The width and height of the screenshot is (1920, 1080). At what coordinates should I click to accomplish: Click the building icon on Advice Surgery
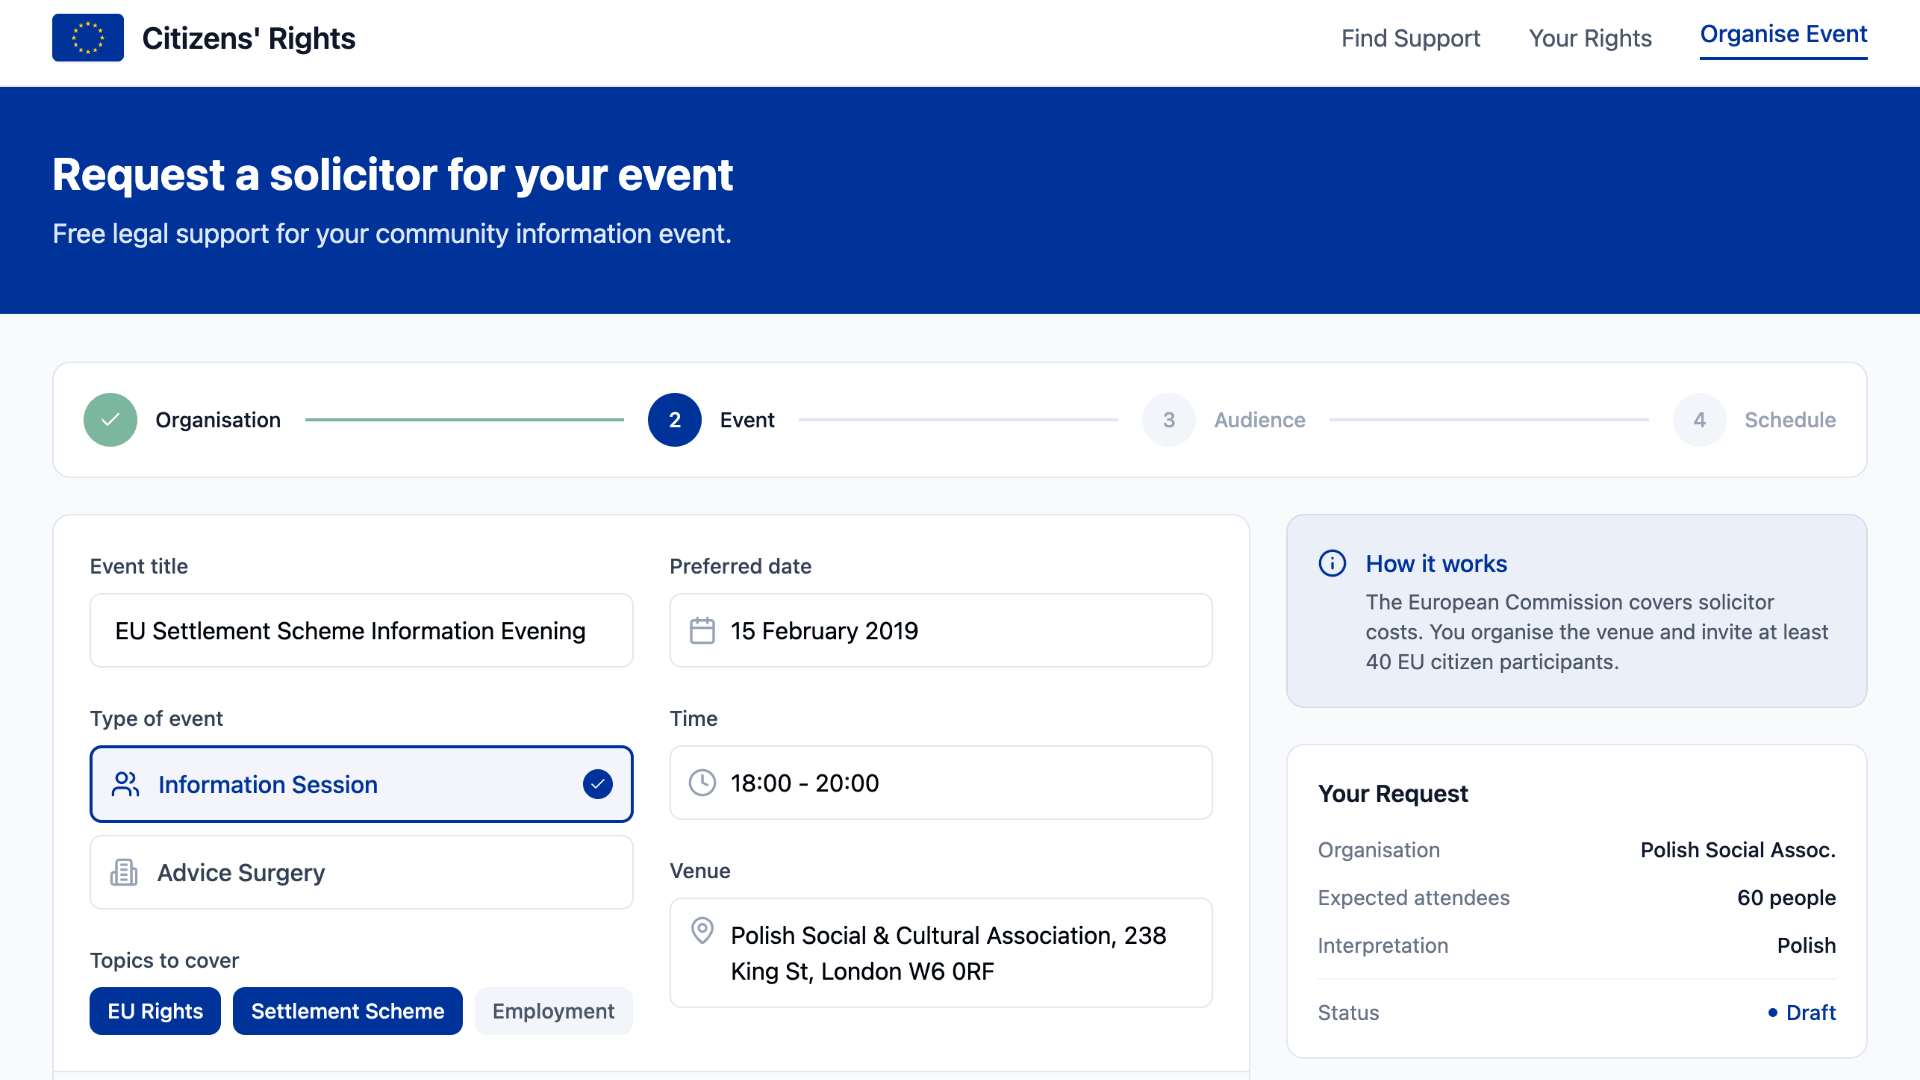pyautogui.click(x=124, y=872)
